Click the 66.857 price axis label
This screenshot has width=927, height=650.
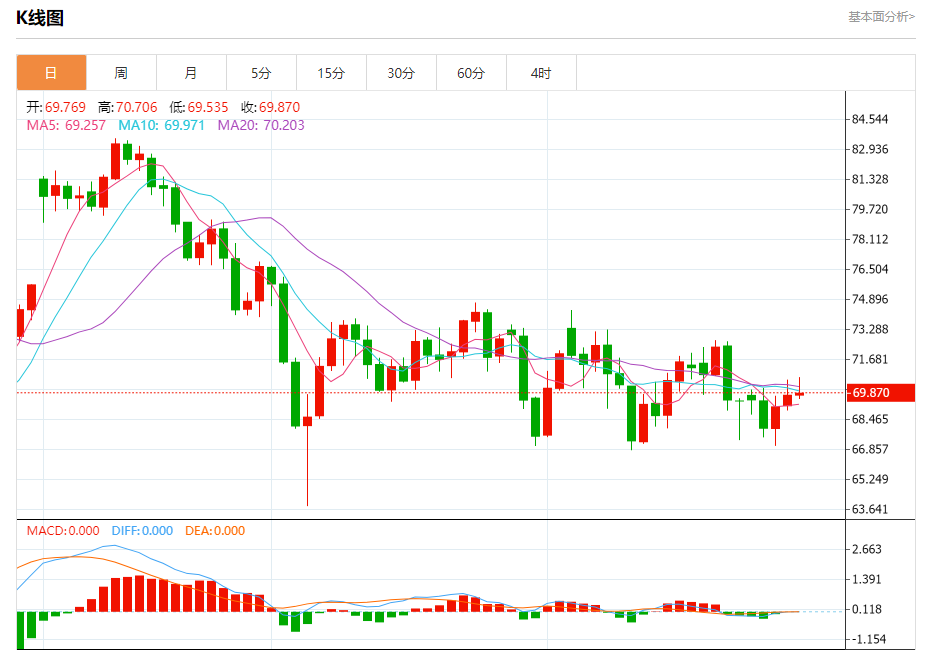tap(870, 449)
